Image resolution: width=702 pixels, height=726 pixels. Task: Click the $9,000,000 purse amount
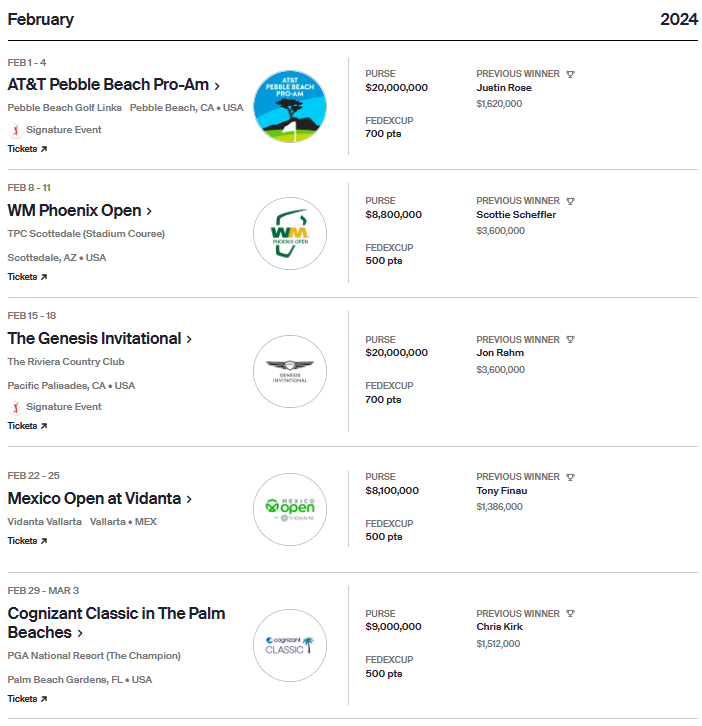tap(393, 627)
